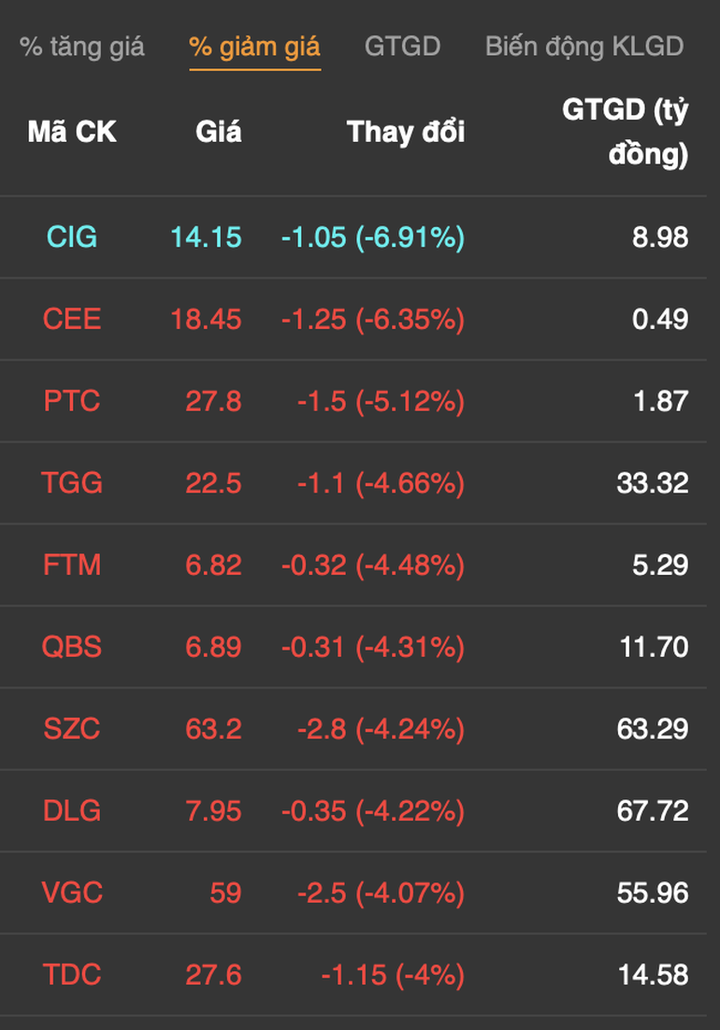
Task: Switch to the % tăng giá tab
Action: click(82, 46)
